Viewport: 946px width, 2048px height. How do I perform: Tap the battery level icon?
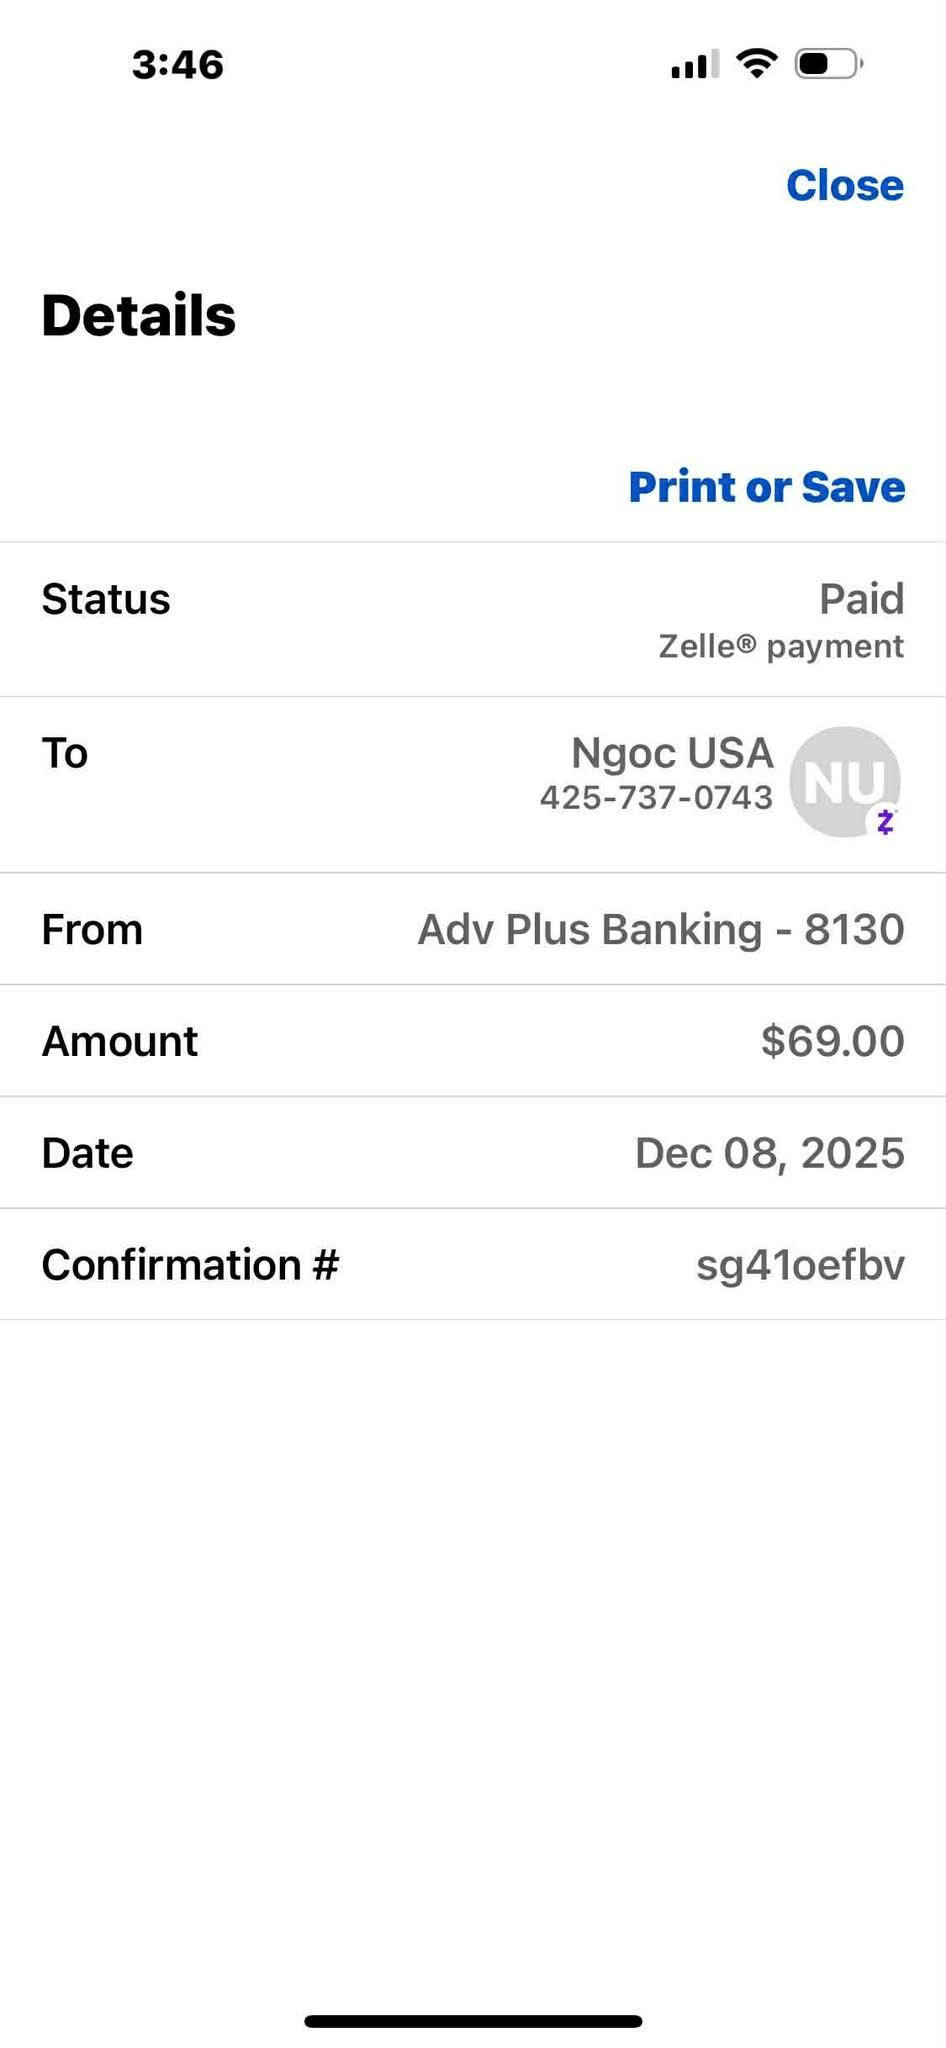(x=828, y=64)
